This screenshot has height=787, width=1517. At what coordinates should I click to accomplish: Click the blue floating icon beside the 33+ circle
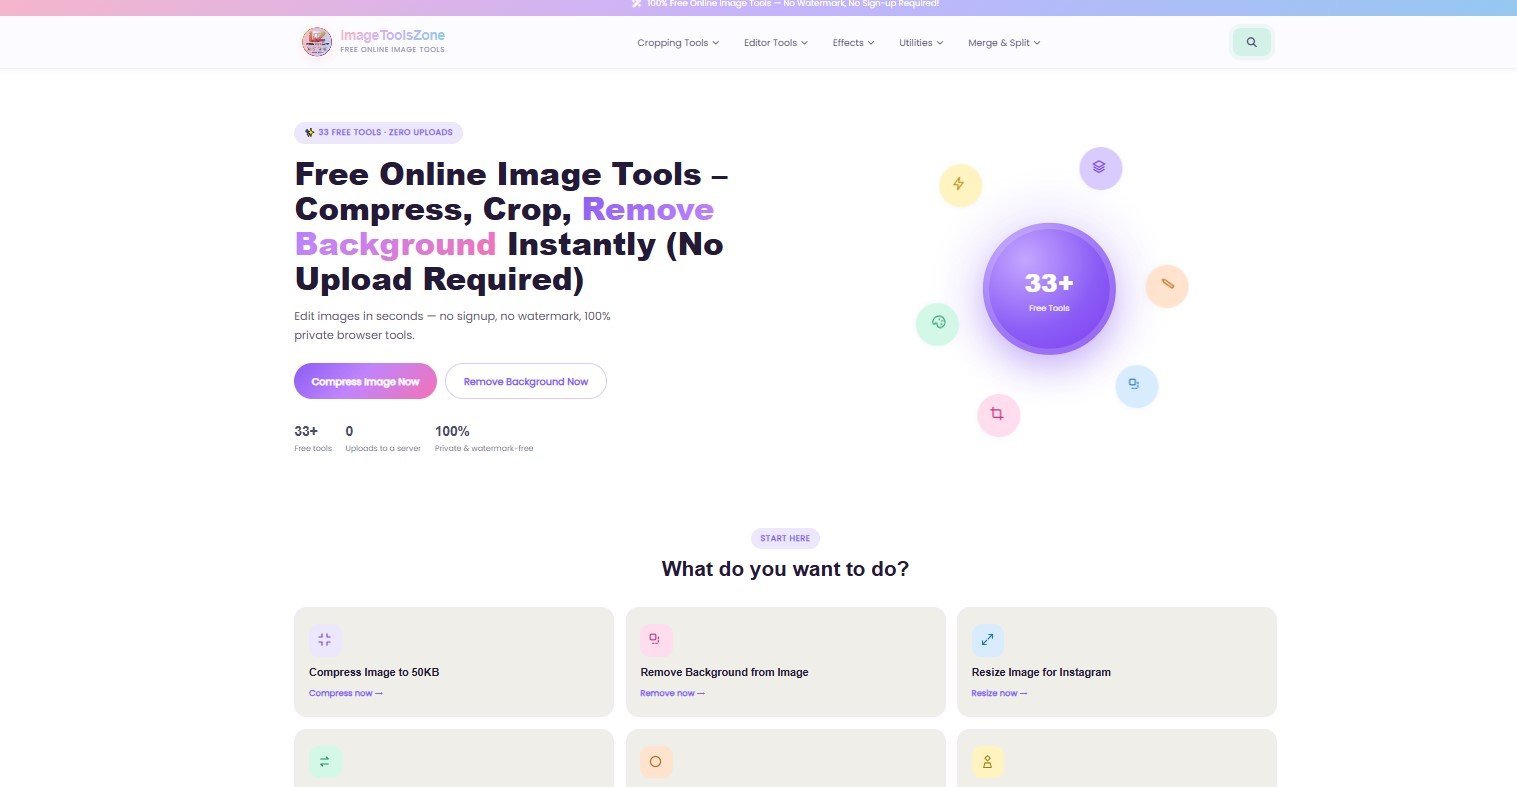(x=1136, y=386)
